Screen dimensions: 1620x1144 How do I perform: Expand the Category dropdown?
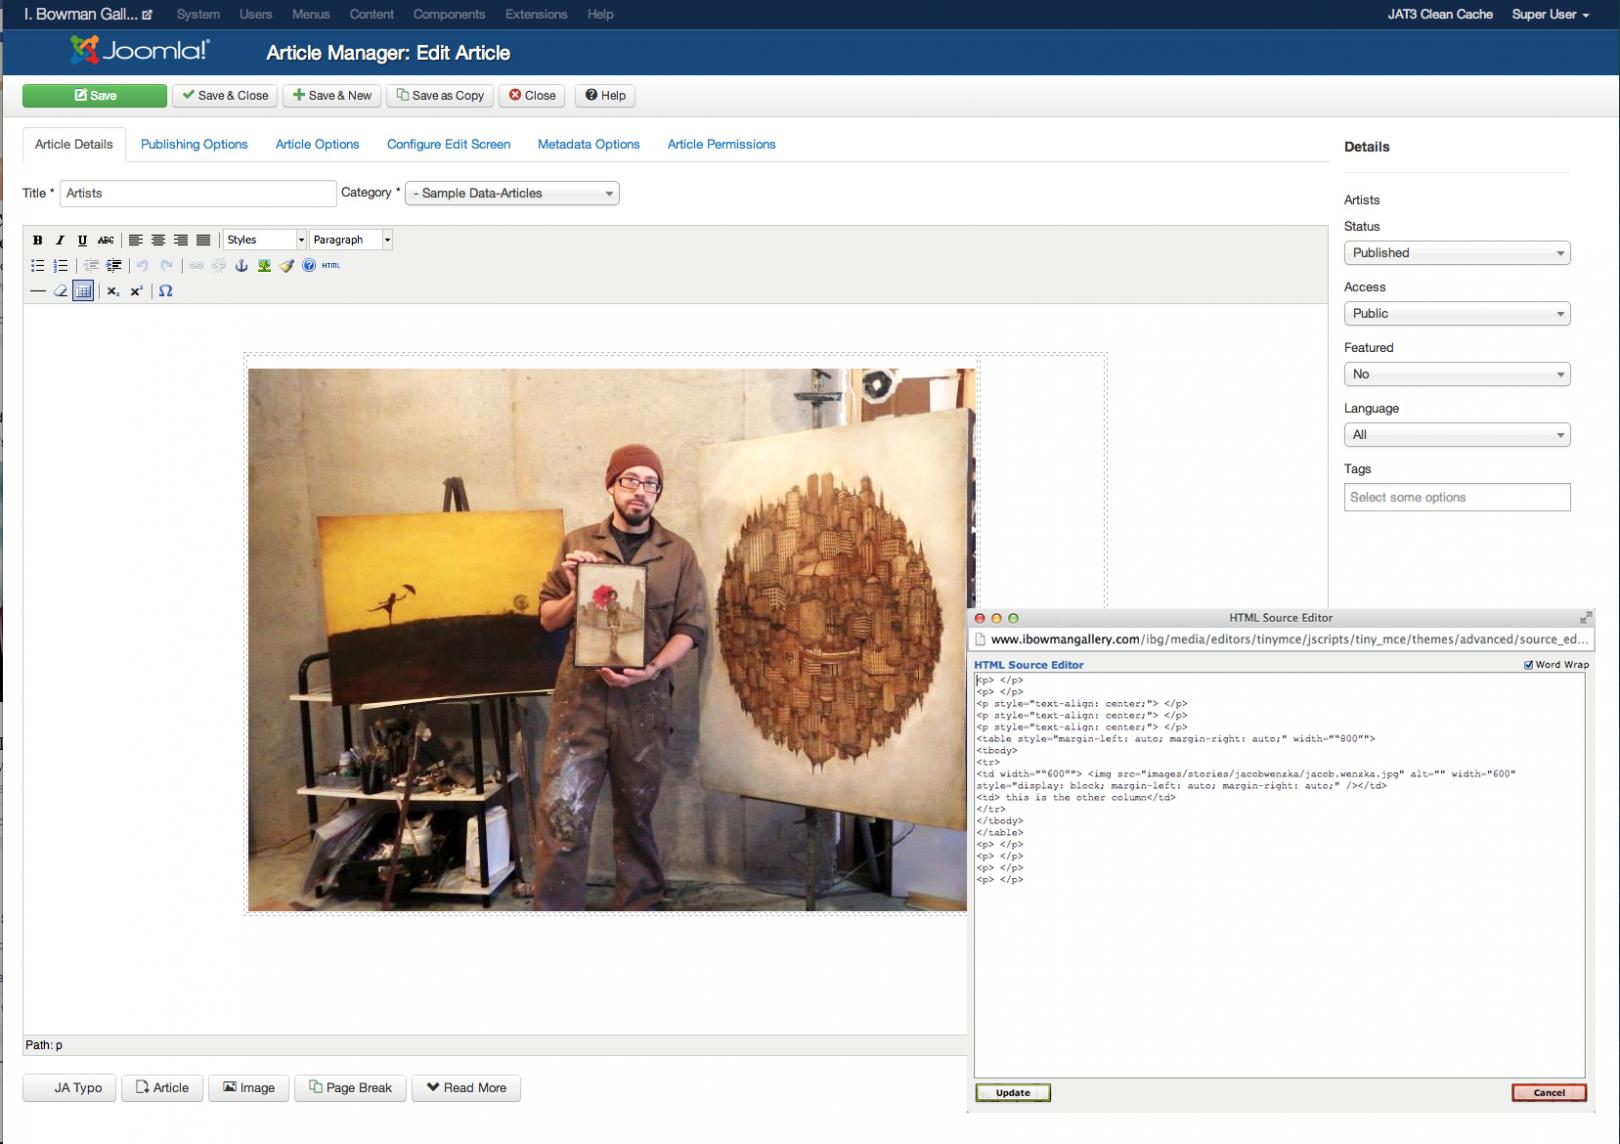512,193
